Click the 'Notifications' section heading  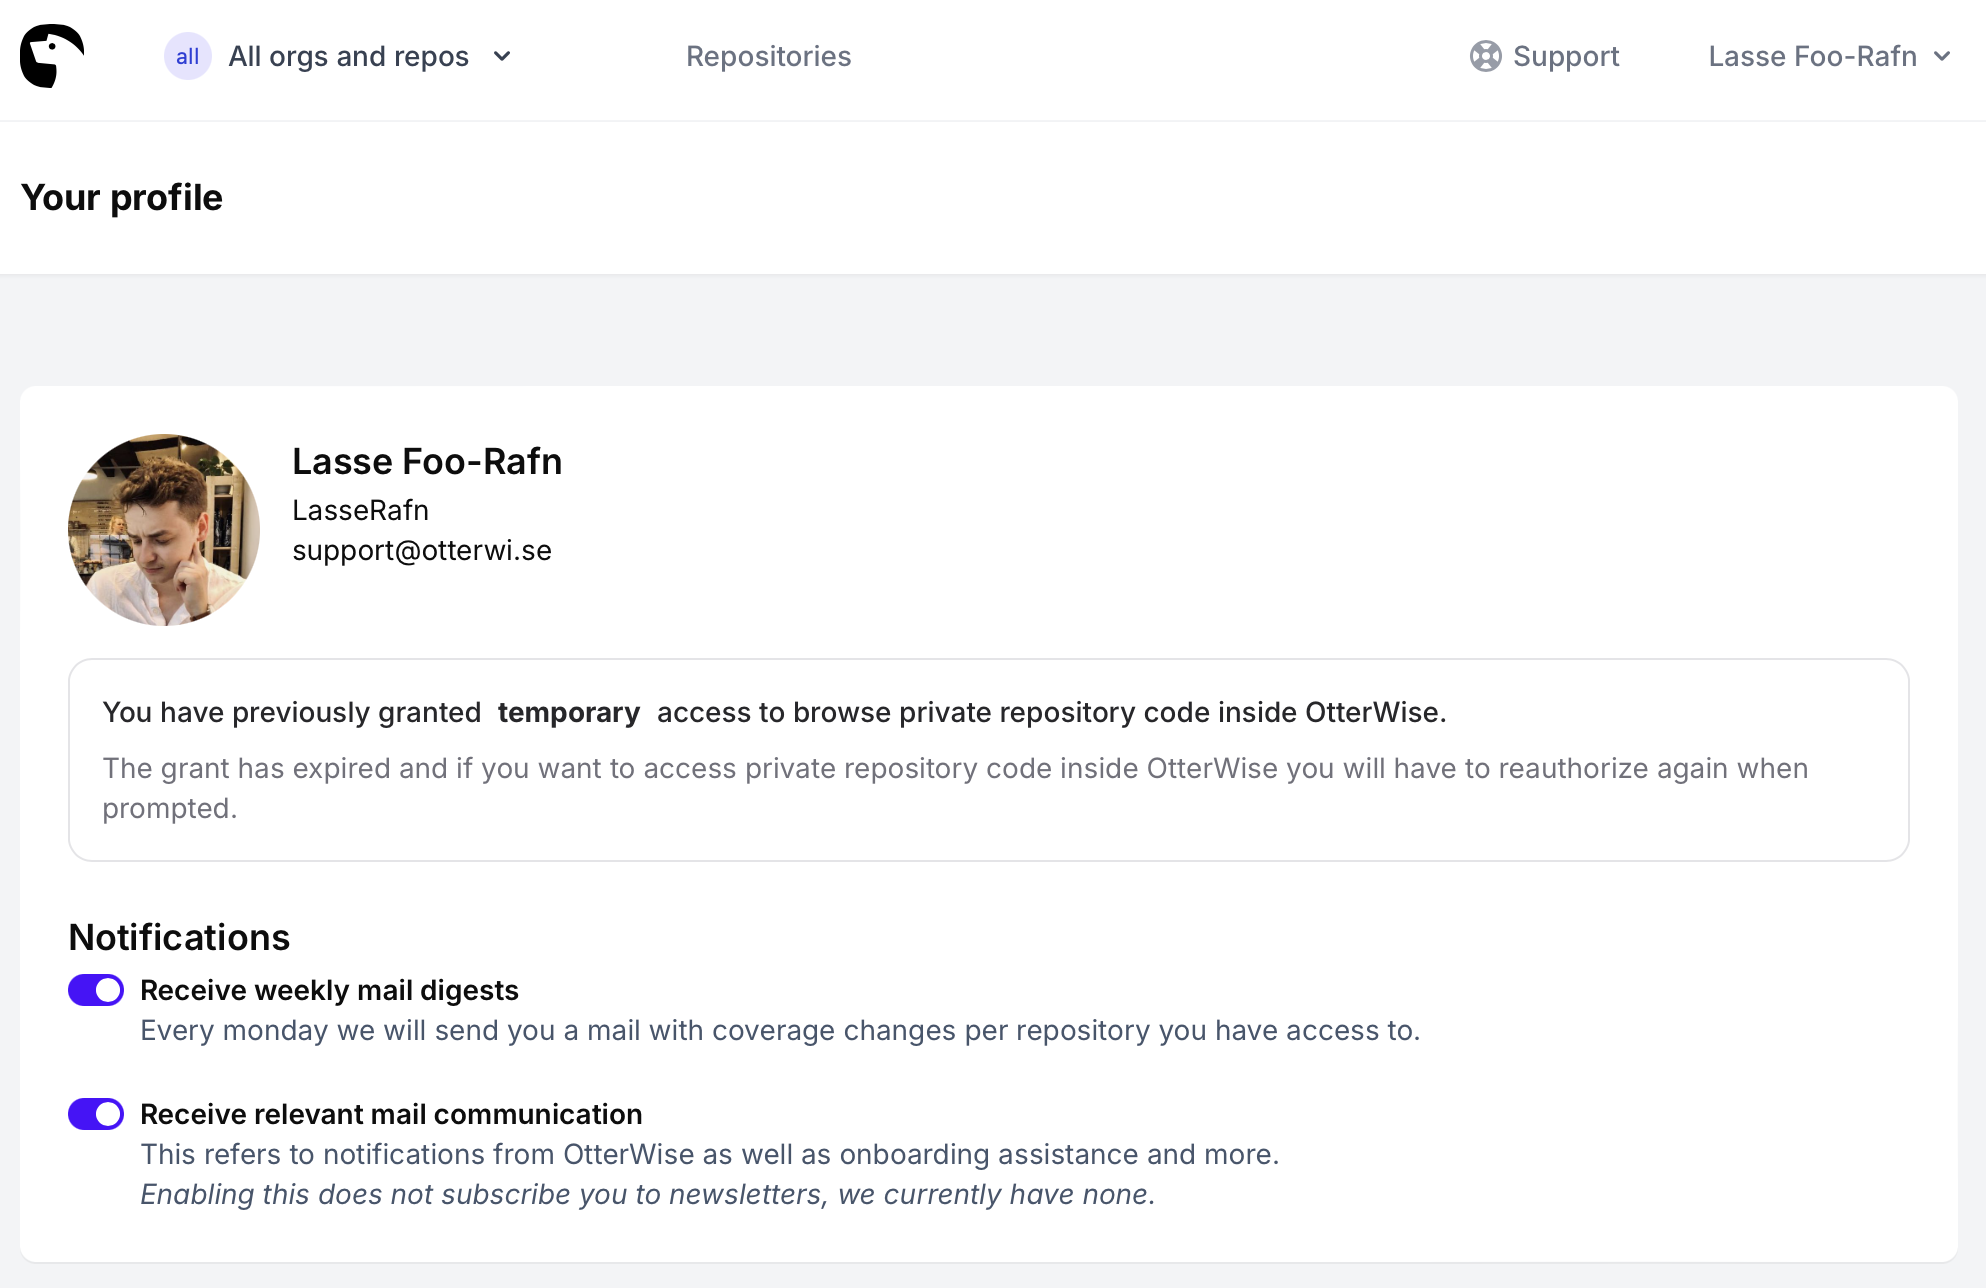pos(179,937)
